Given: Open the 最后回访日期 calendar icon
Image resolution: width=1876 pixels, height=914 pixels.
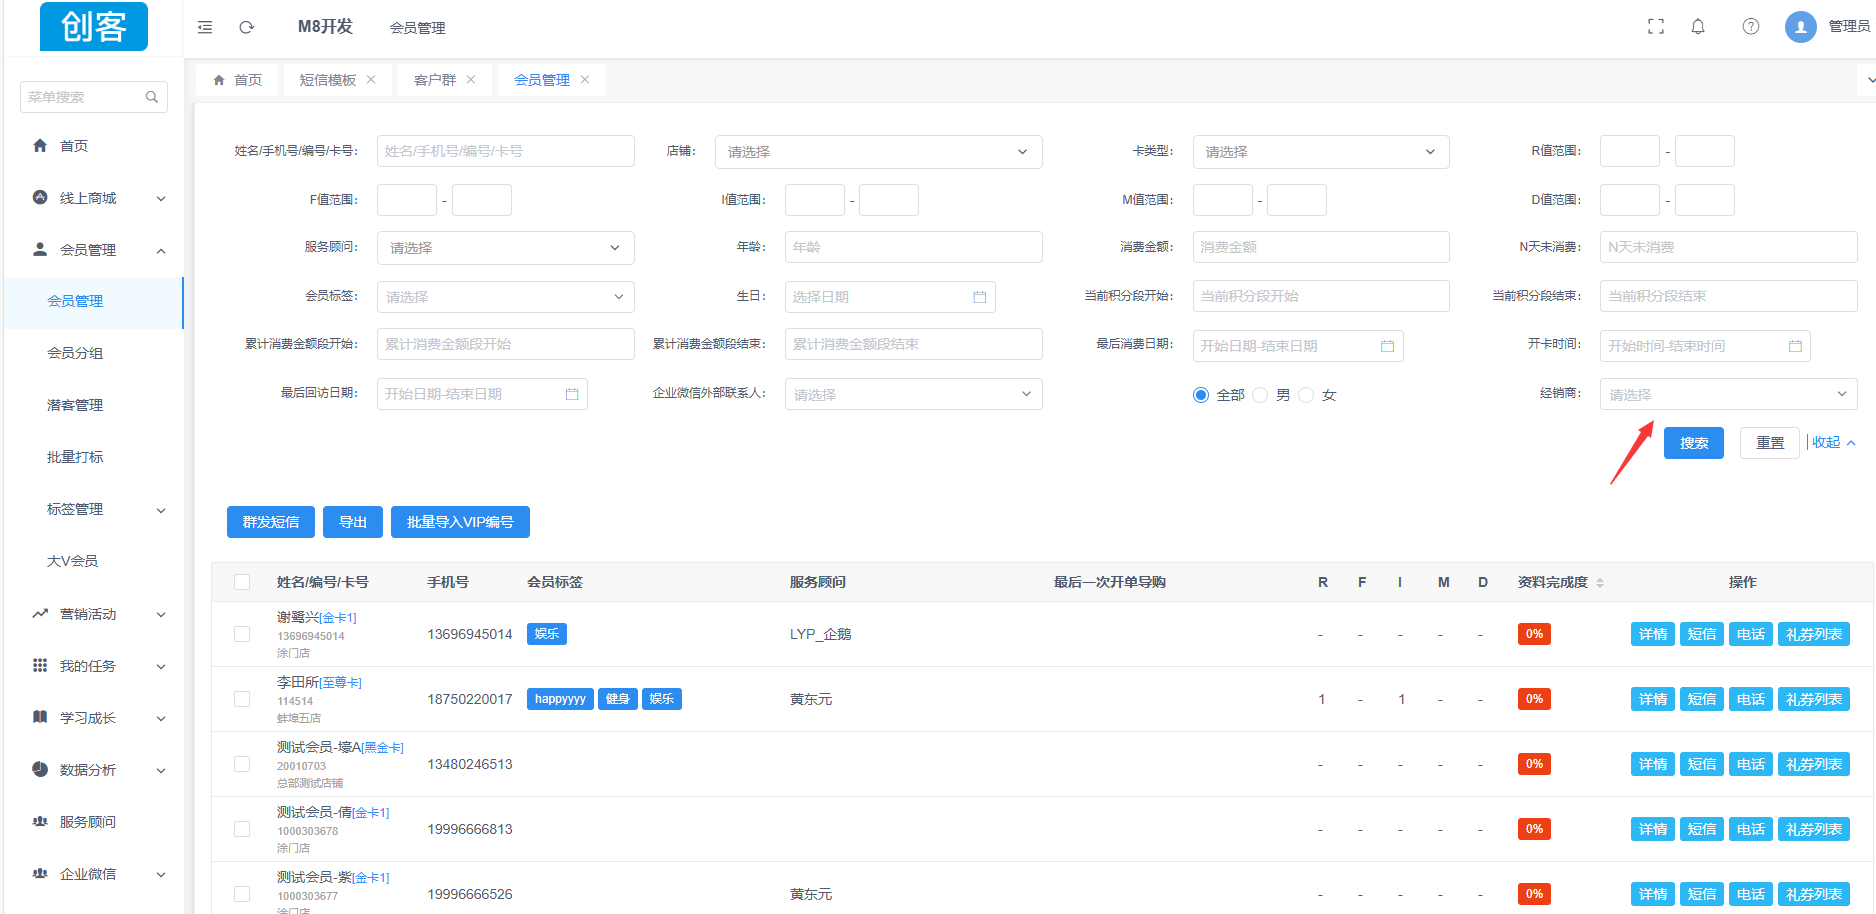Looking at the screenshot, I should pos(572,394).
